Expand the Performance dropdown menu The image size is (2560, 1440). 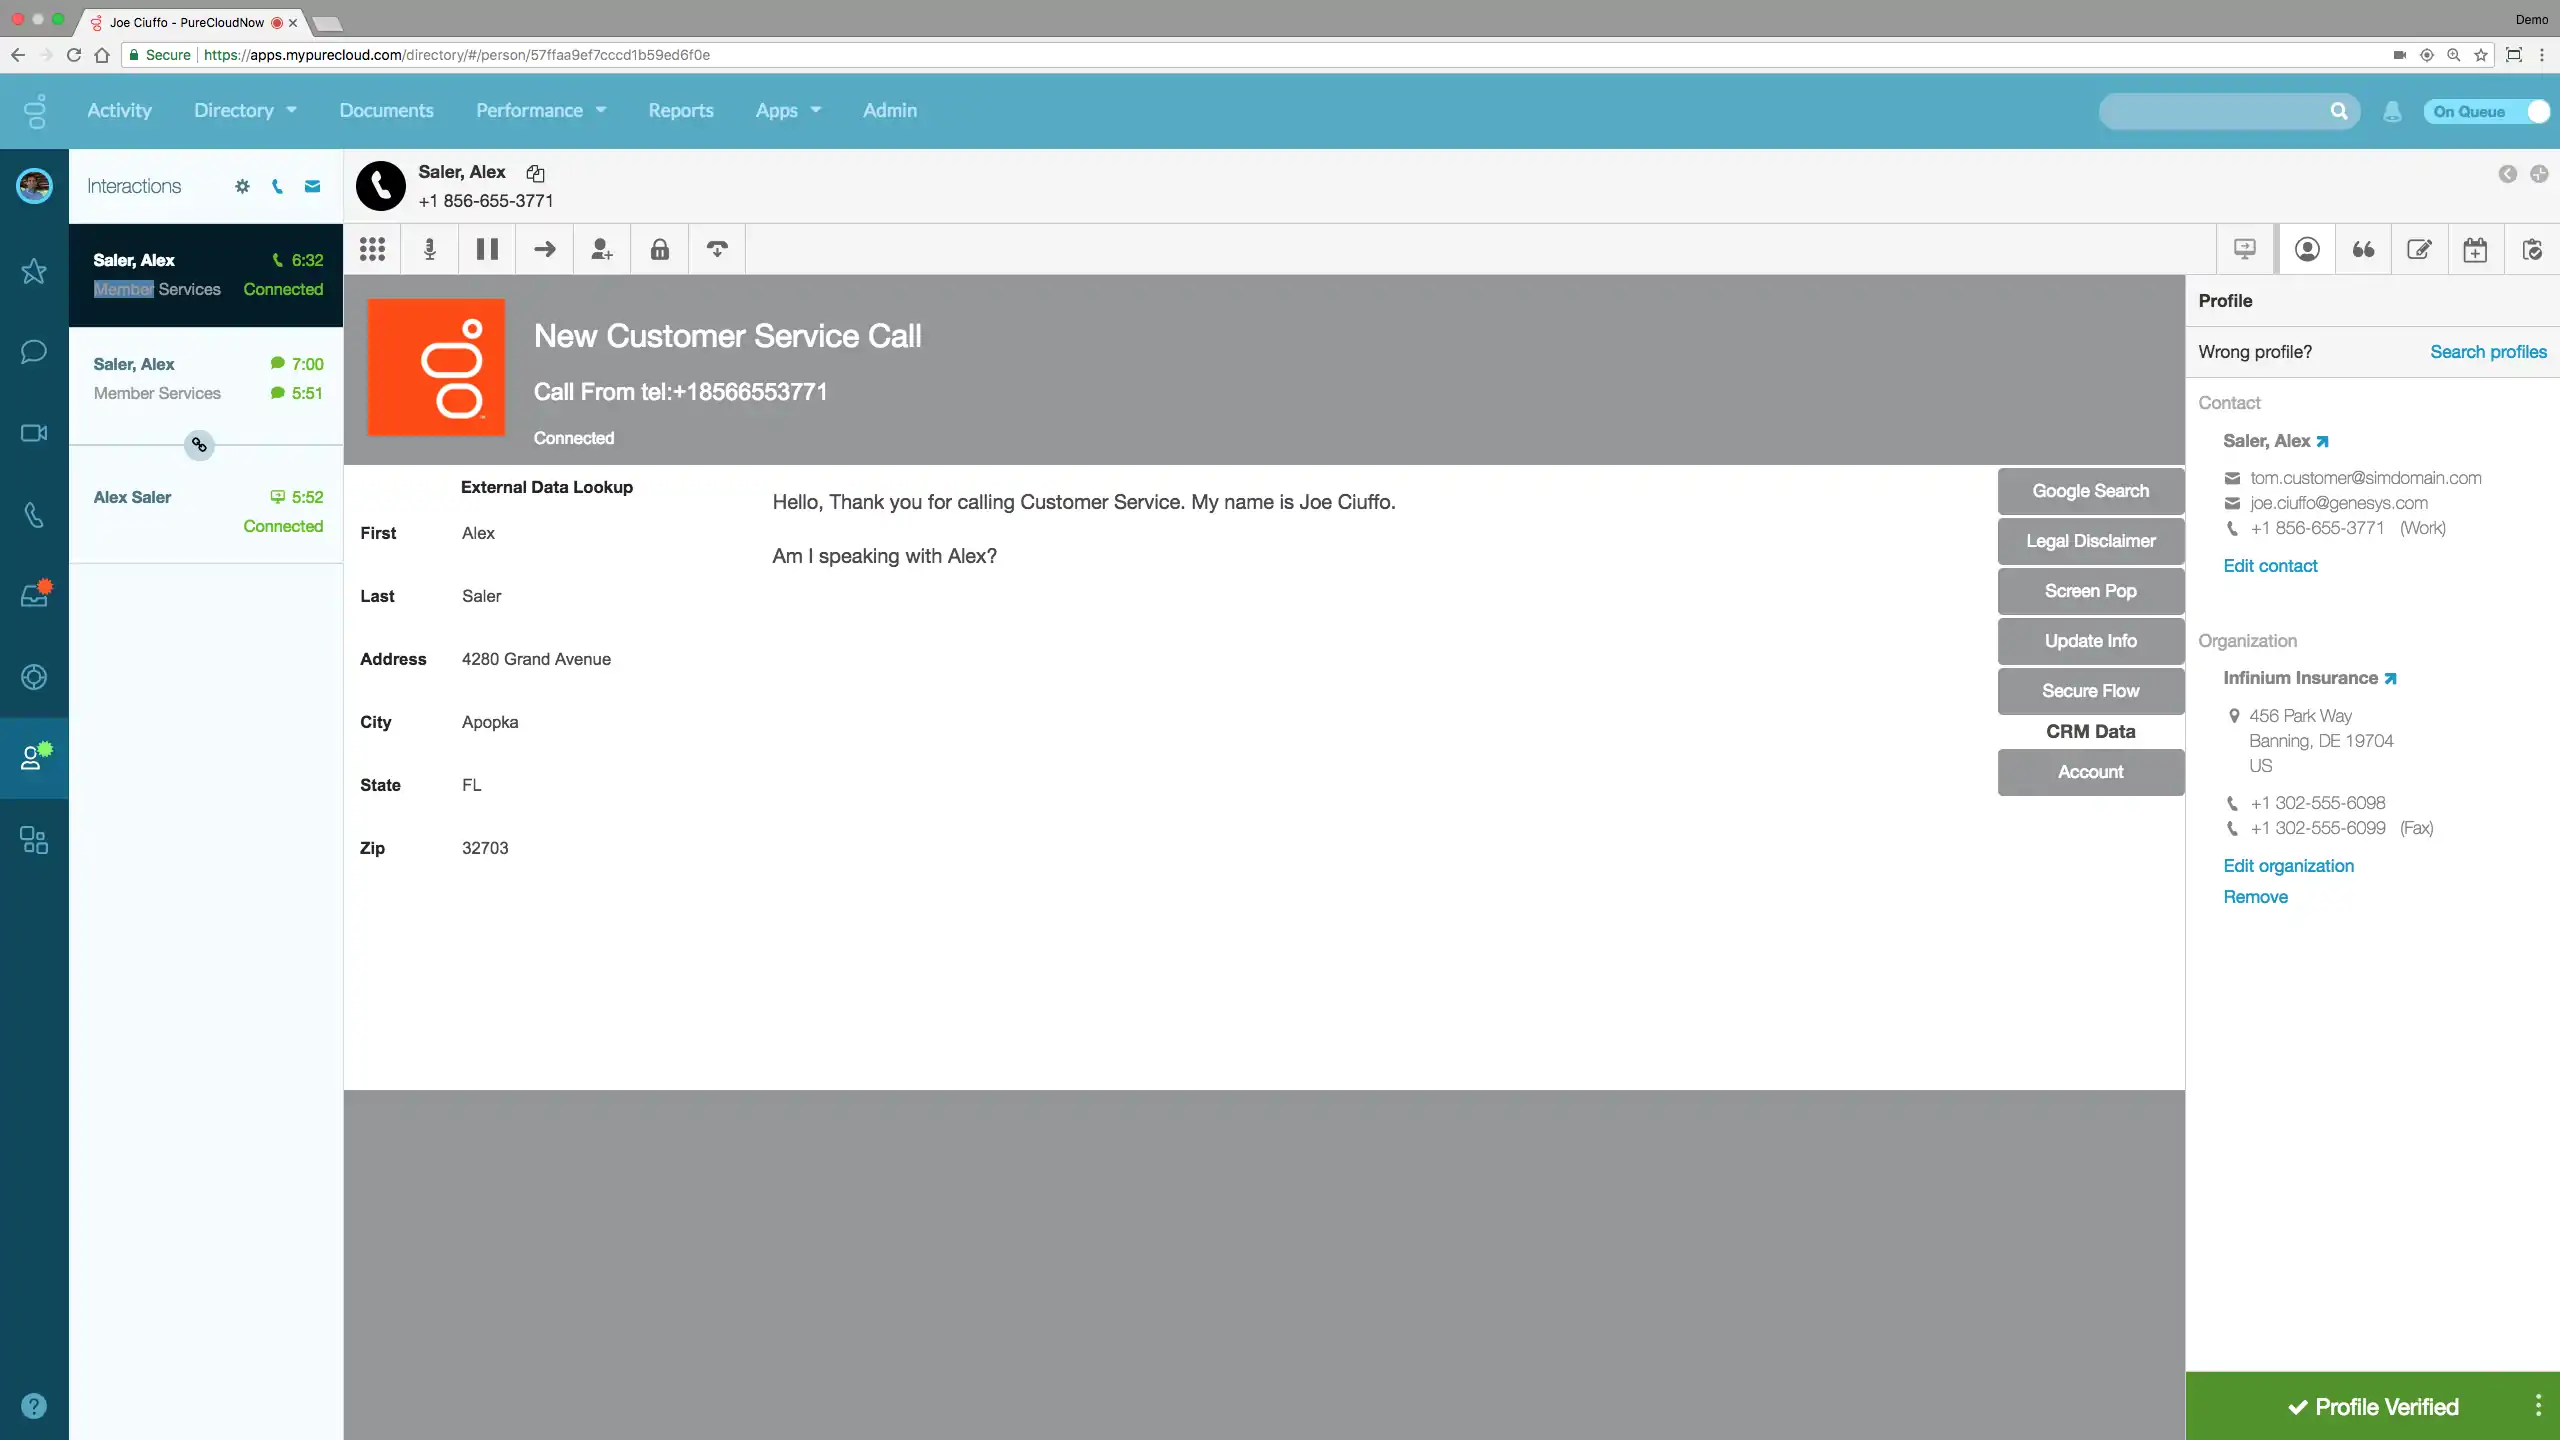pos(541,110)
